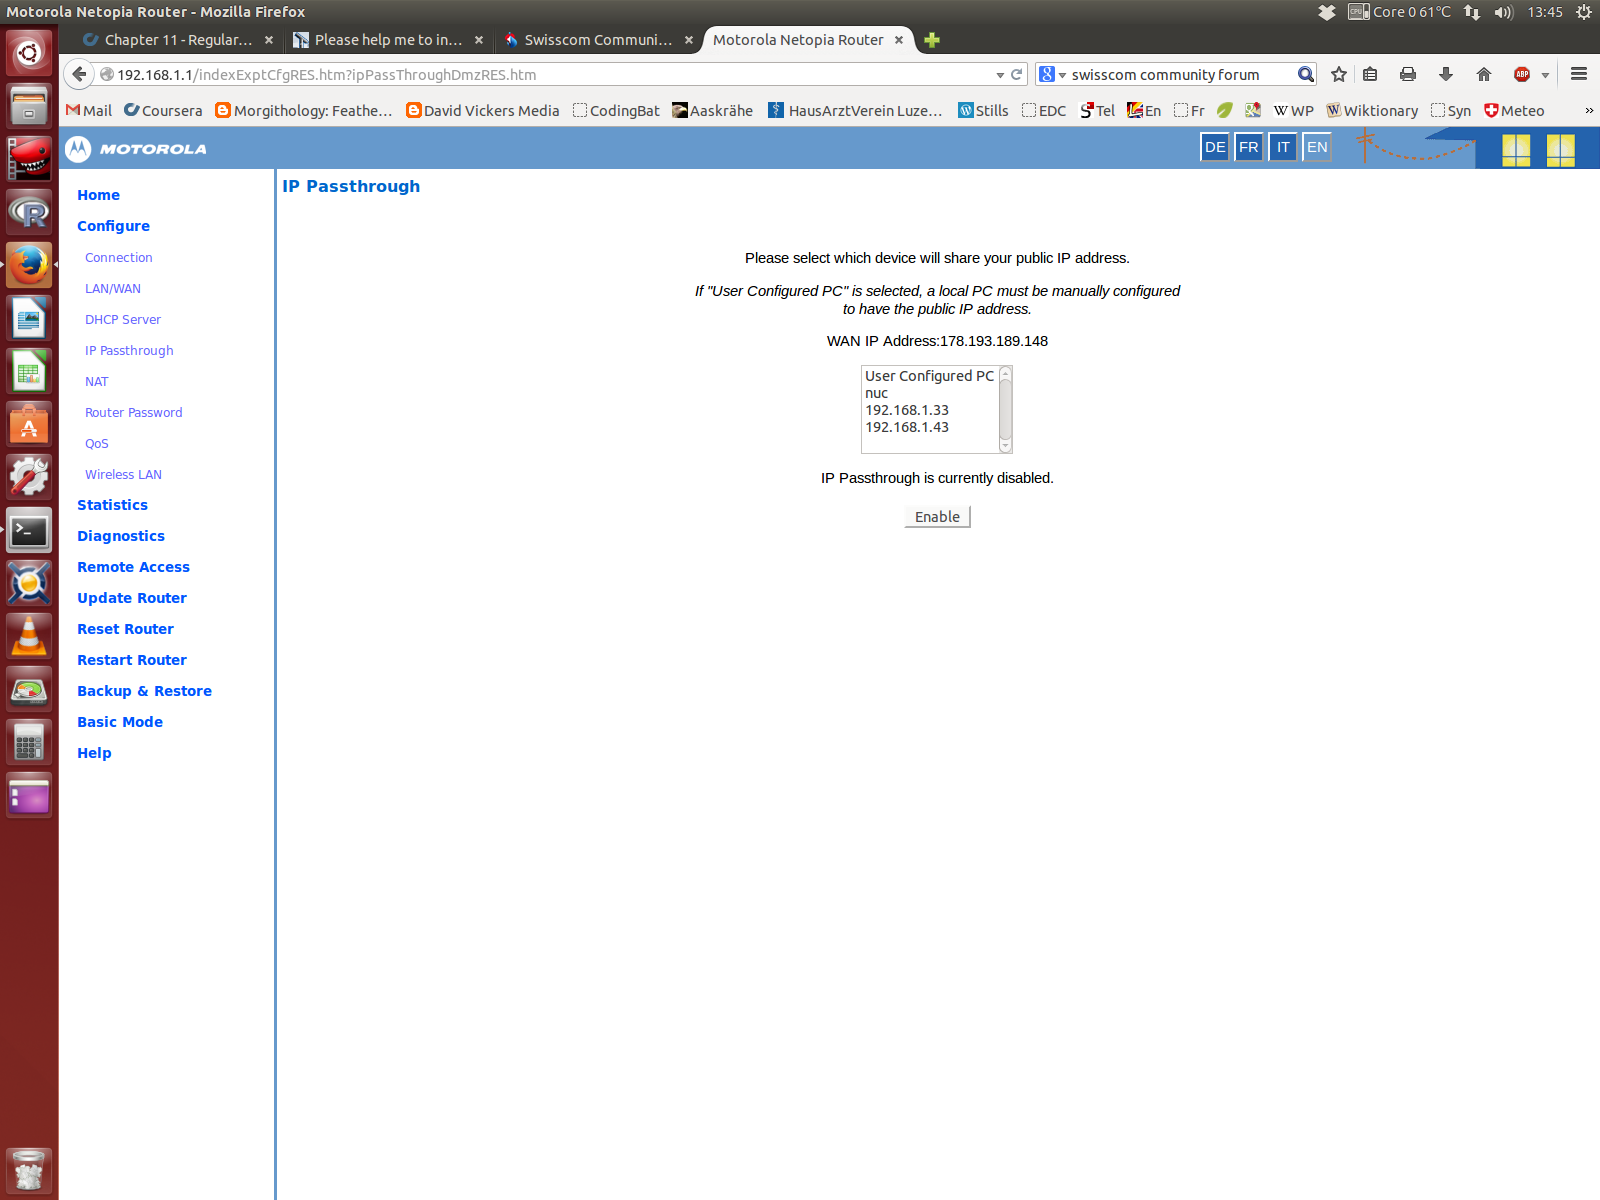Launch VLC from the Ubuntu dock

[29, 635]
